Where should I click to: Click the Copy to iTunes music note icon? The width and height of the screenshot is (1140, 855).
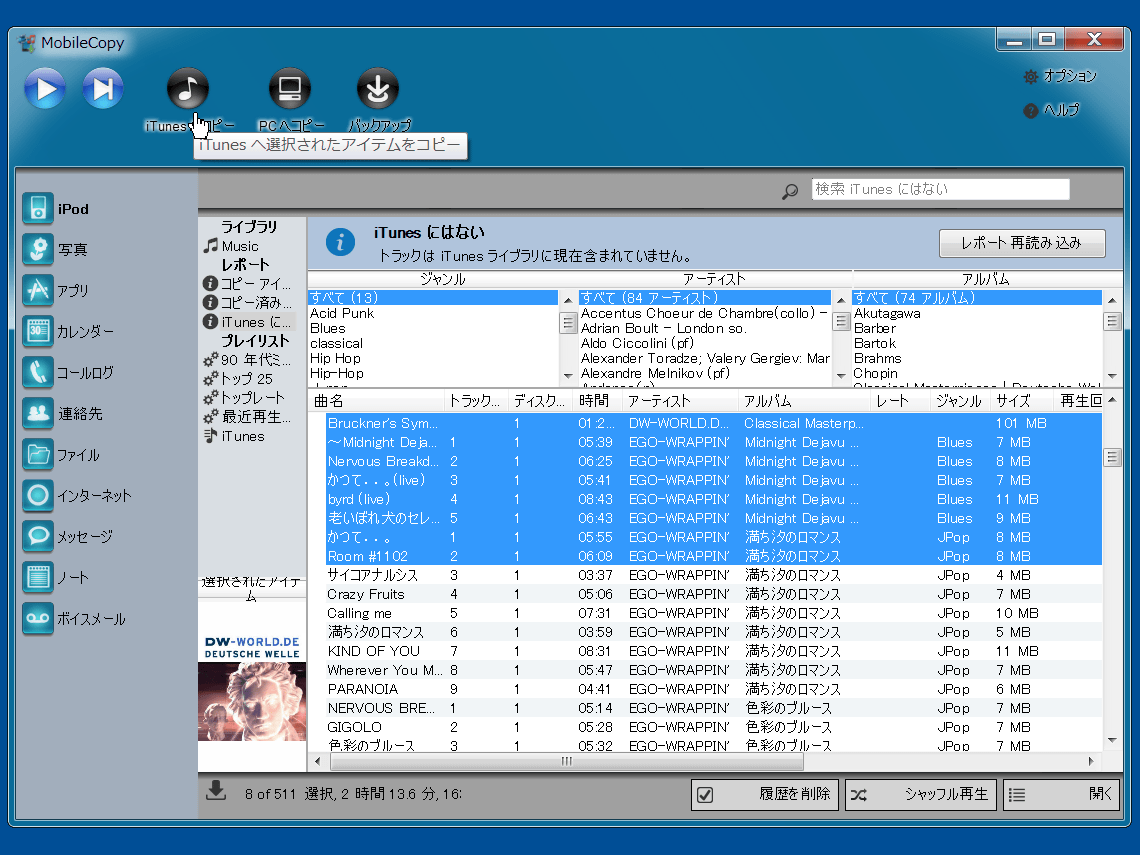tap(188, 89)
